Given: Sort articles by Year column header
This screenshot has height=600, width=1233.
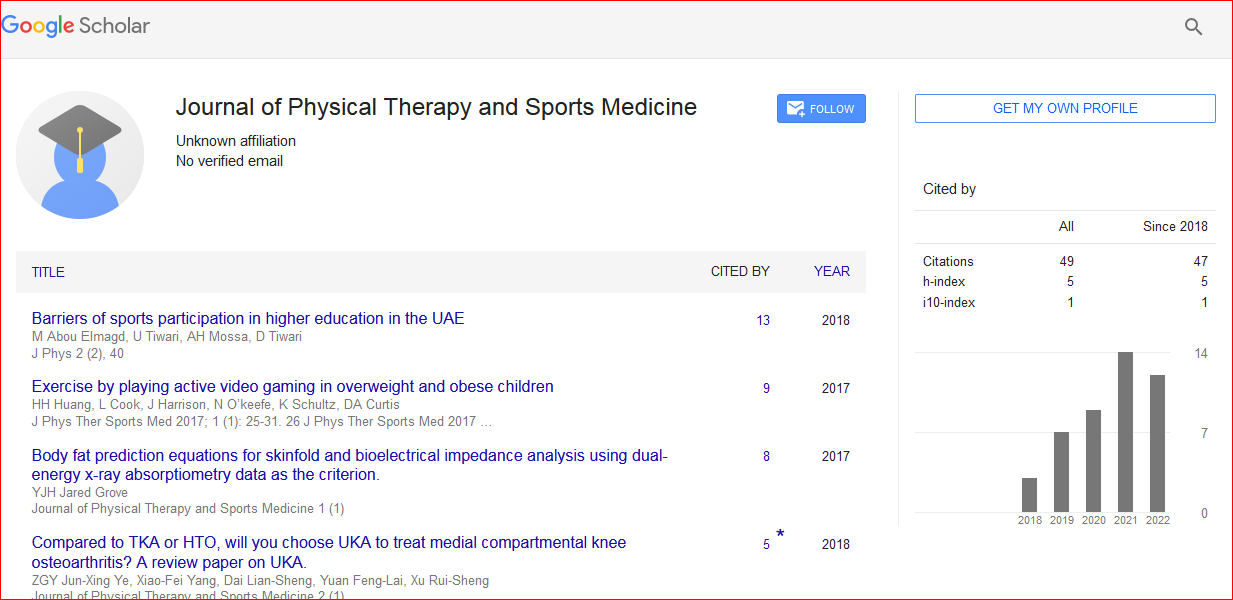Looking at the screenshot, I should (x=832, y=271).
